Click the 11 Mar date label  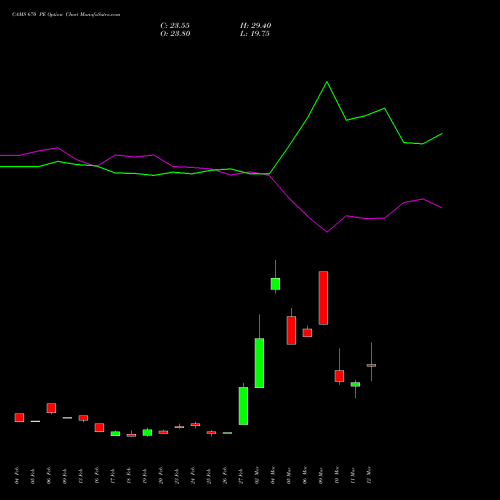click(x=353, y=476)
